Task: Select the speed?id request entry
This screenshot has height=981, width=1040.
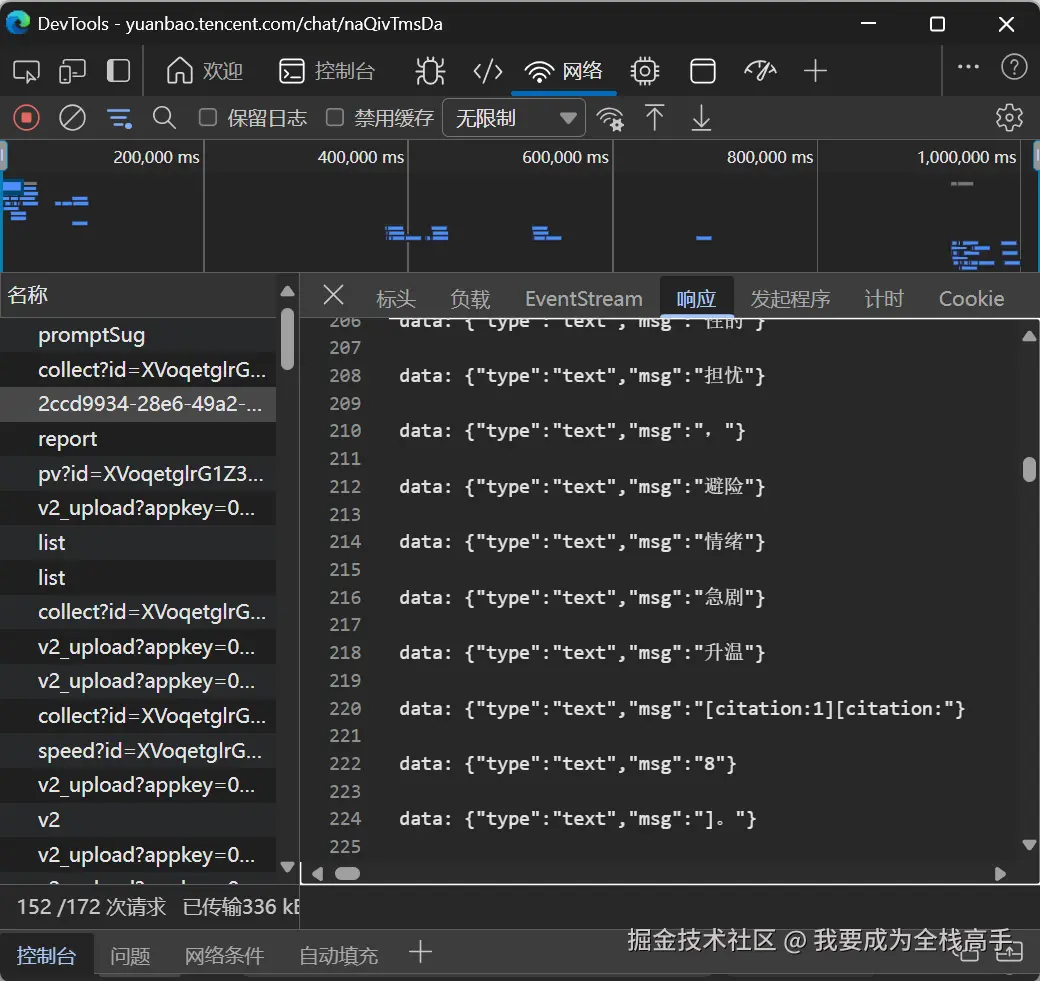Action: [150, 751]
